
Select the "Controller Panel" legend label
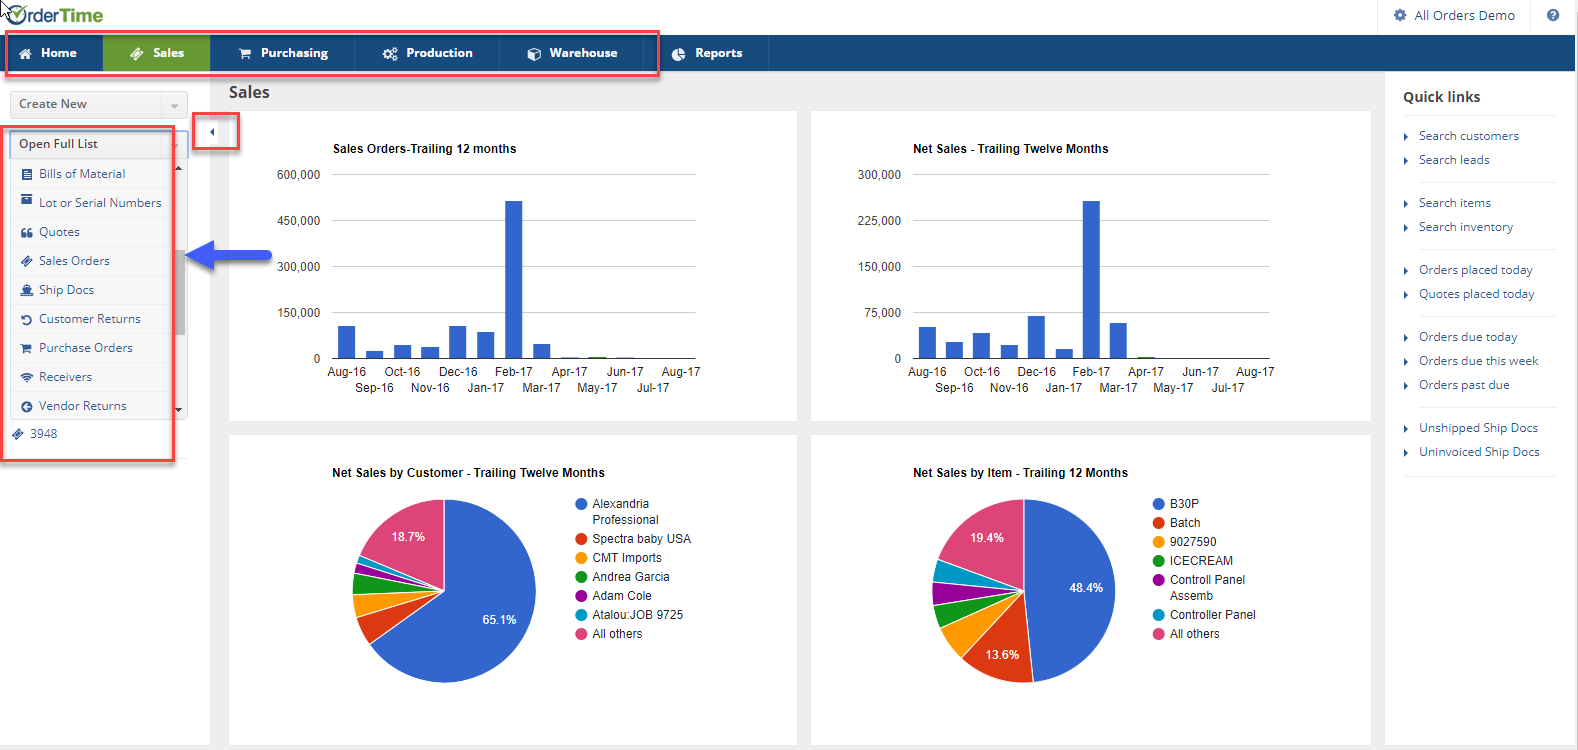[x=1213, y=615]
